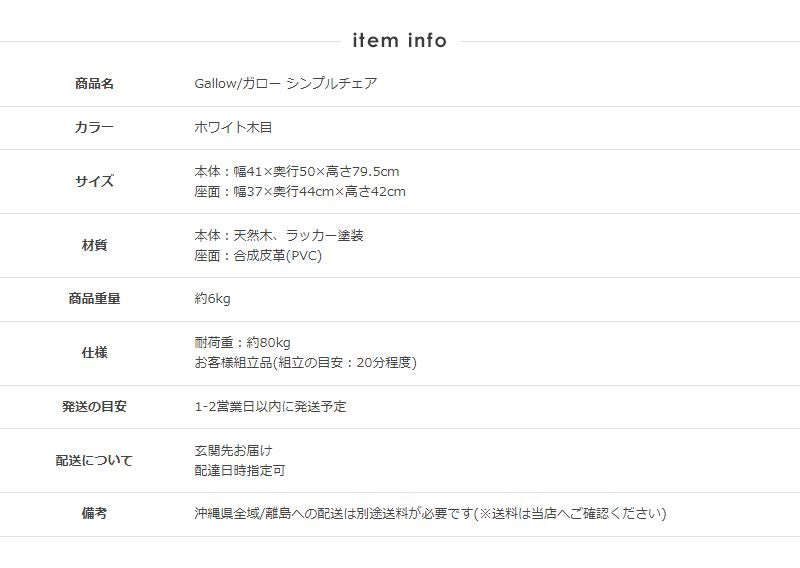Select the 配送について label
The height and width of the screenshot is (568, 800).
click(94, 460)
